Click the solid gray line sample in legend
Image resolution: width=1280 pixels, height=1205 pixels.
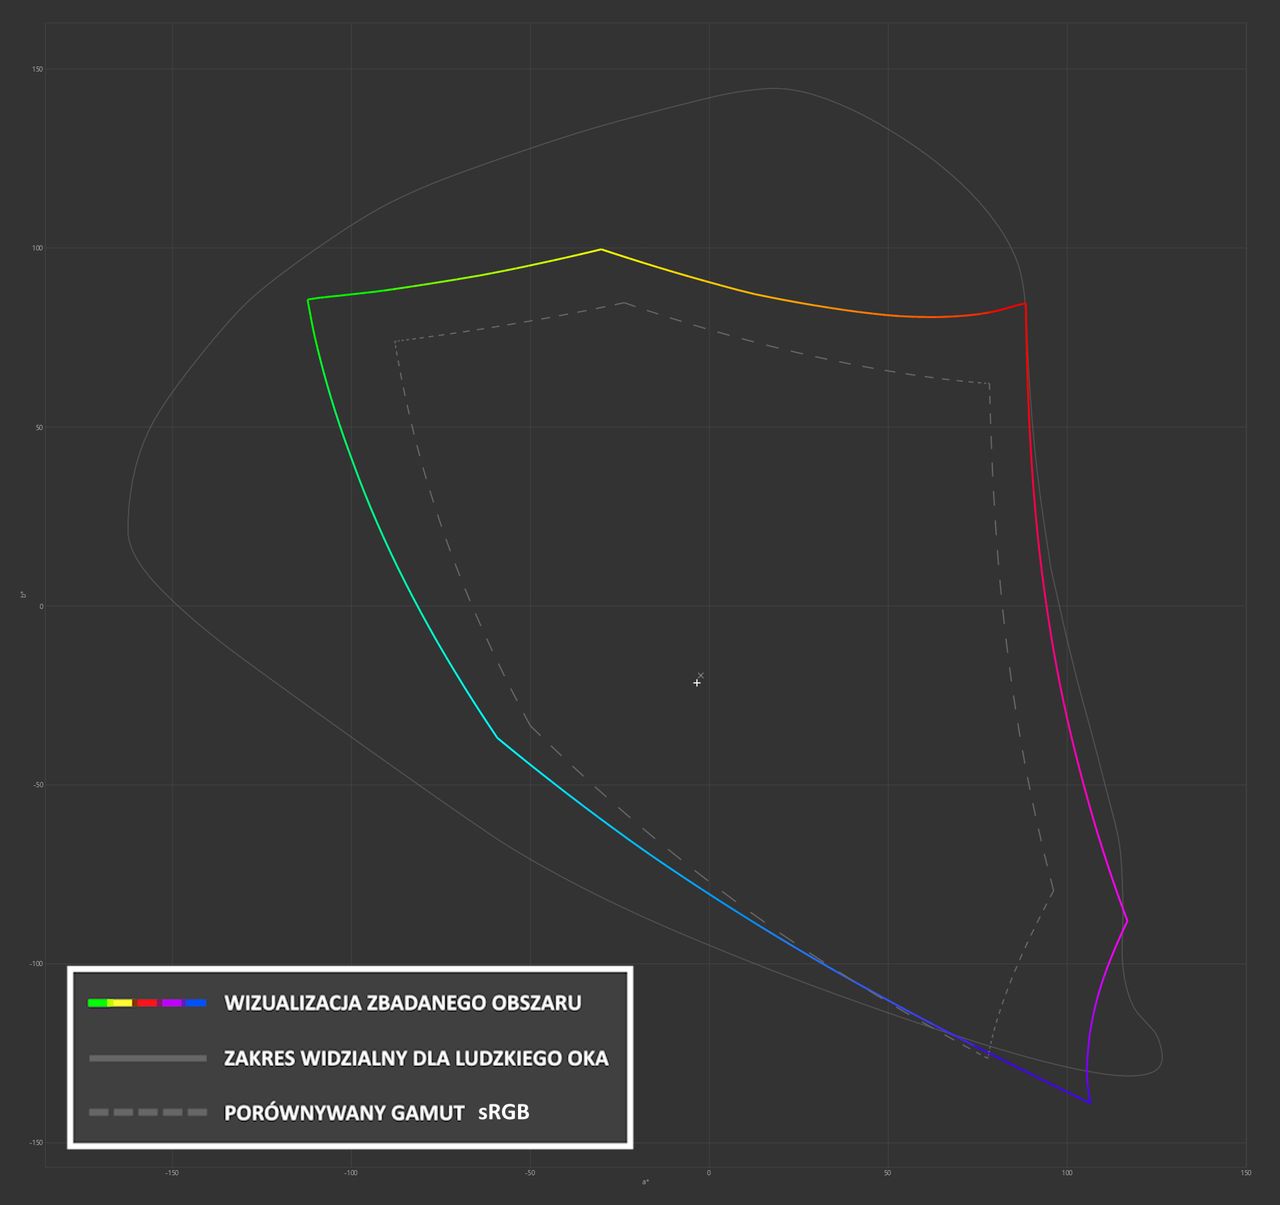[147, 1057]
